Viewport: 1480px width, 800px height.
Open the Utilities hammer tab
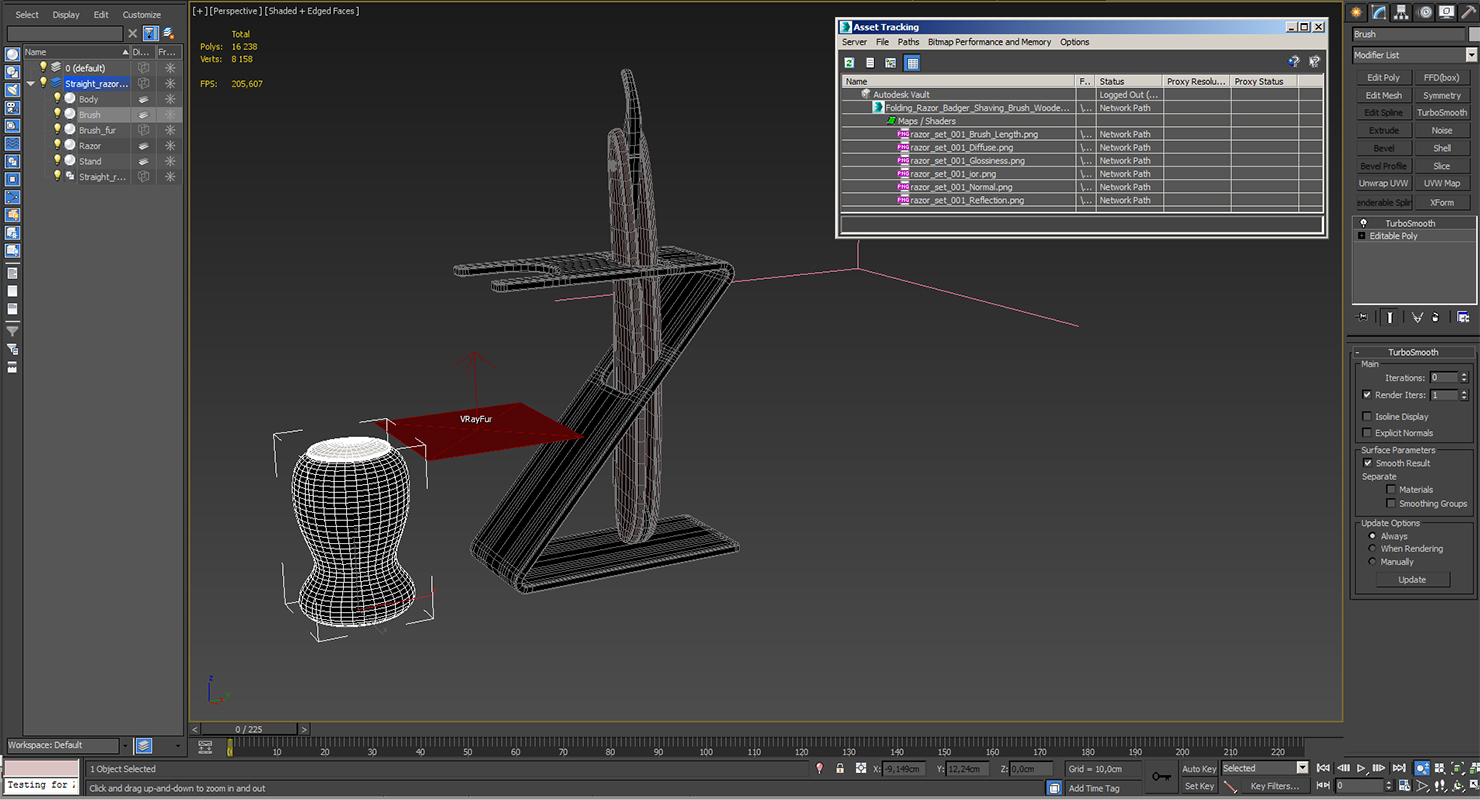coord(1468,12)
